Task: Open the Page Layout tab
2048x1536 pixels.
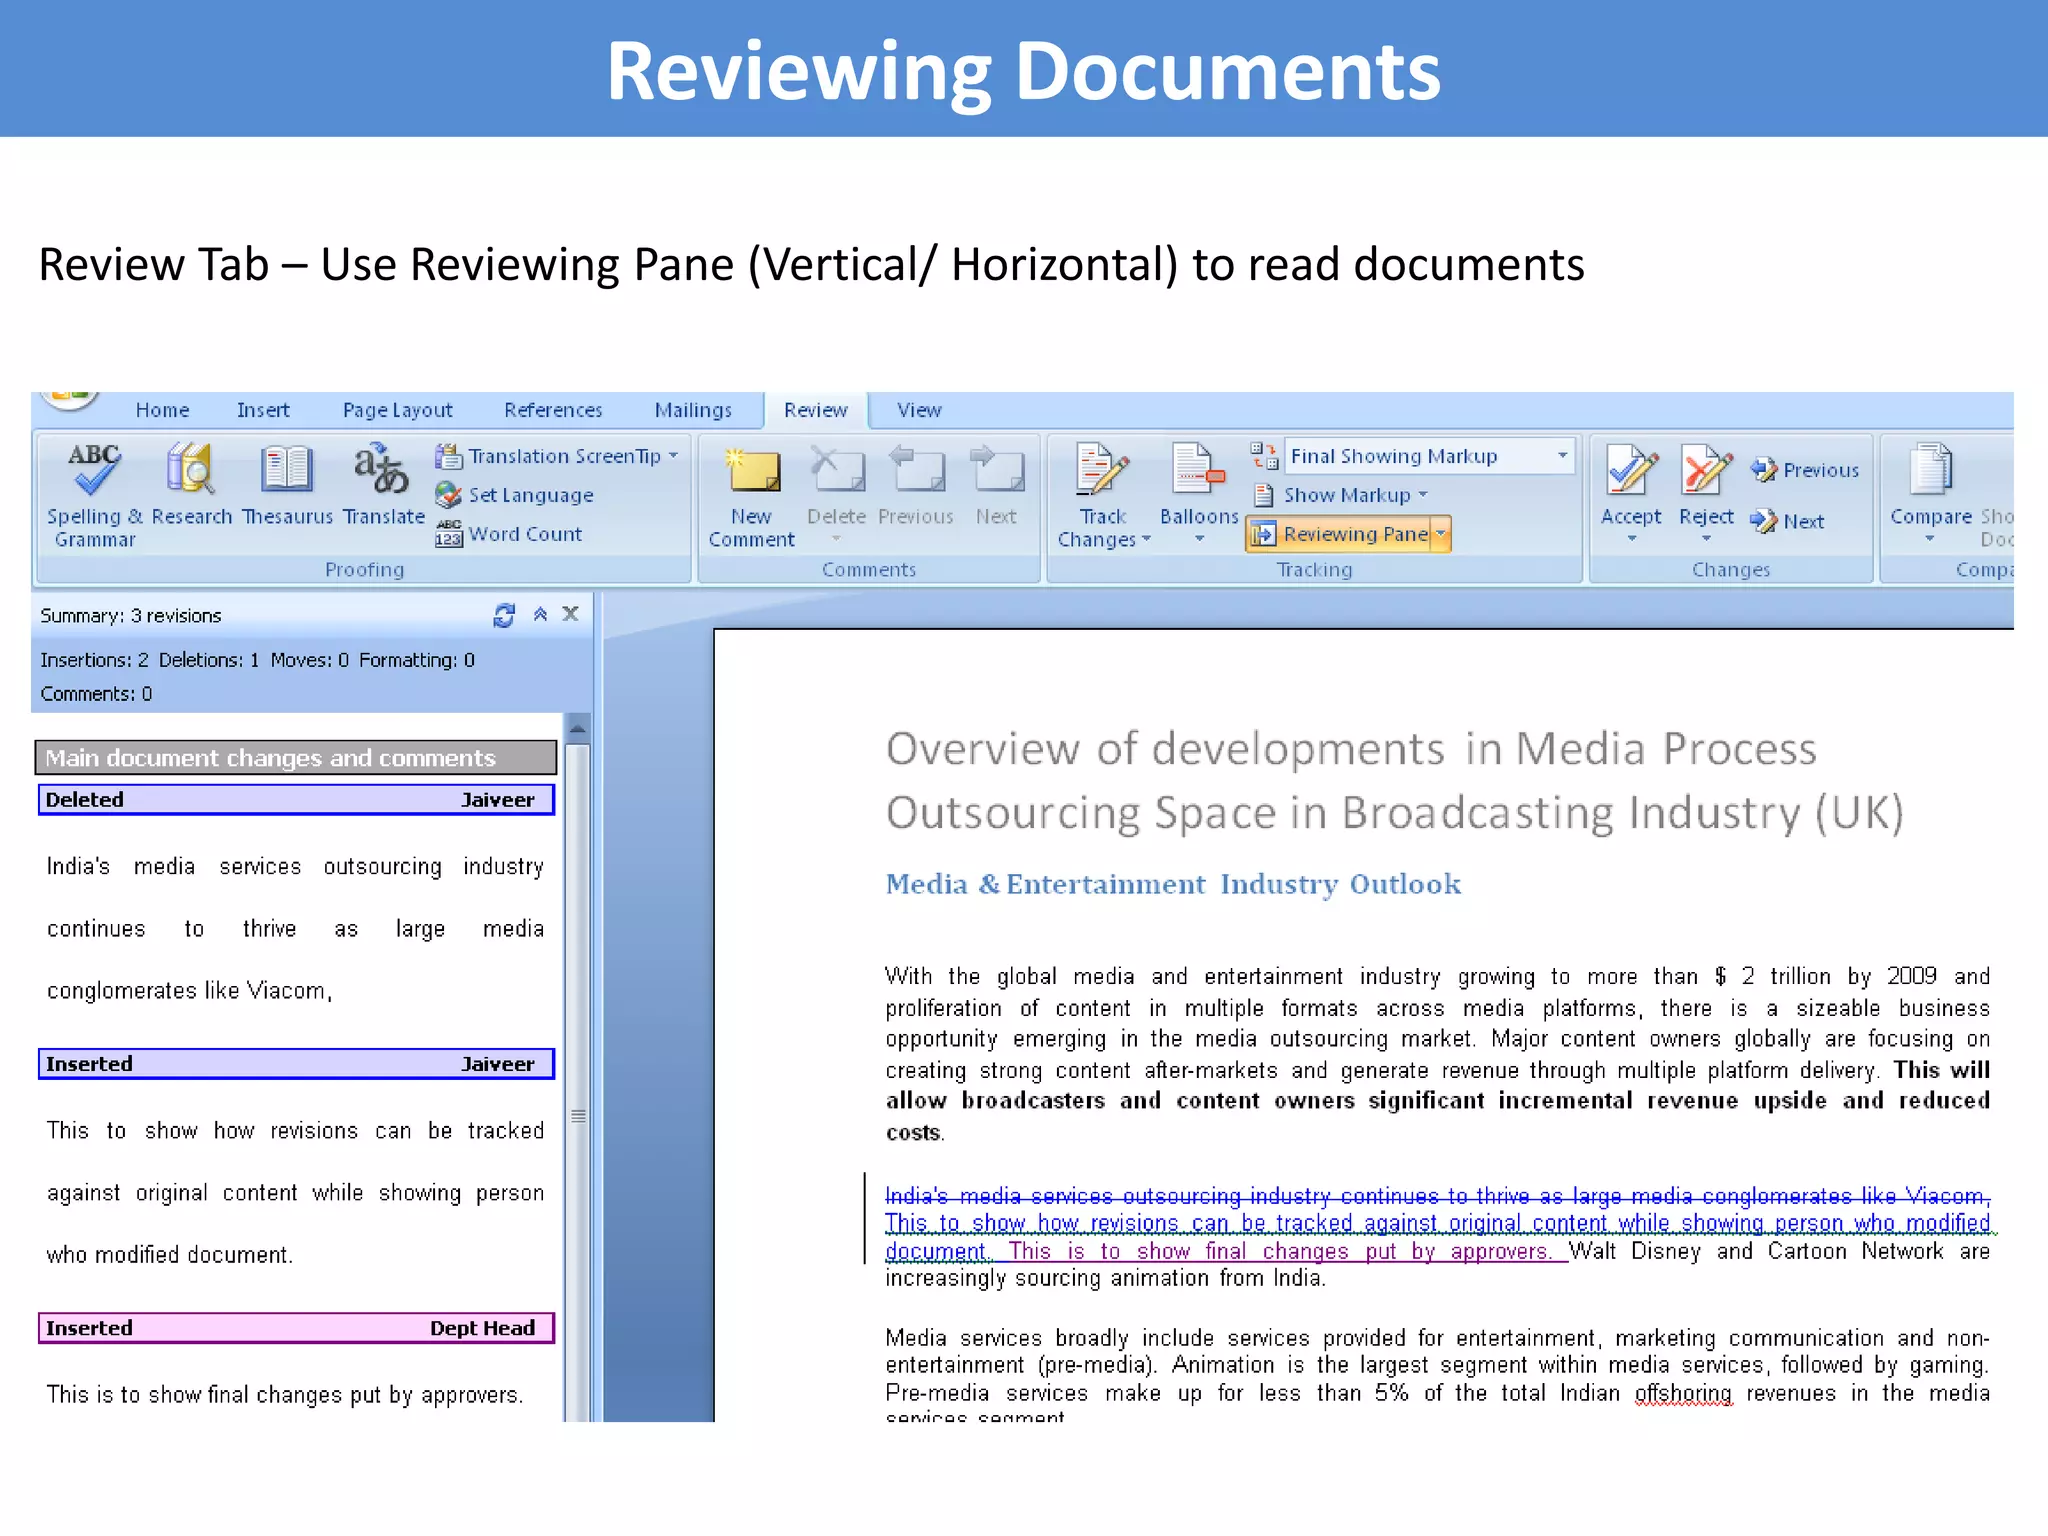Action: pos(397,410)
